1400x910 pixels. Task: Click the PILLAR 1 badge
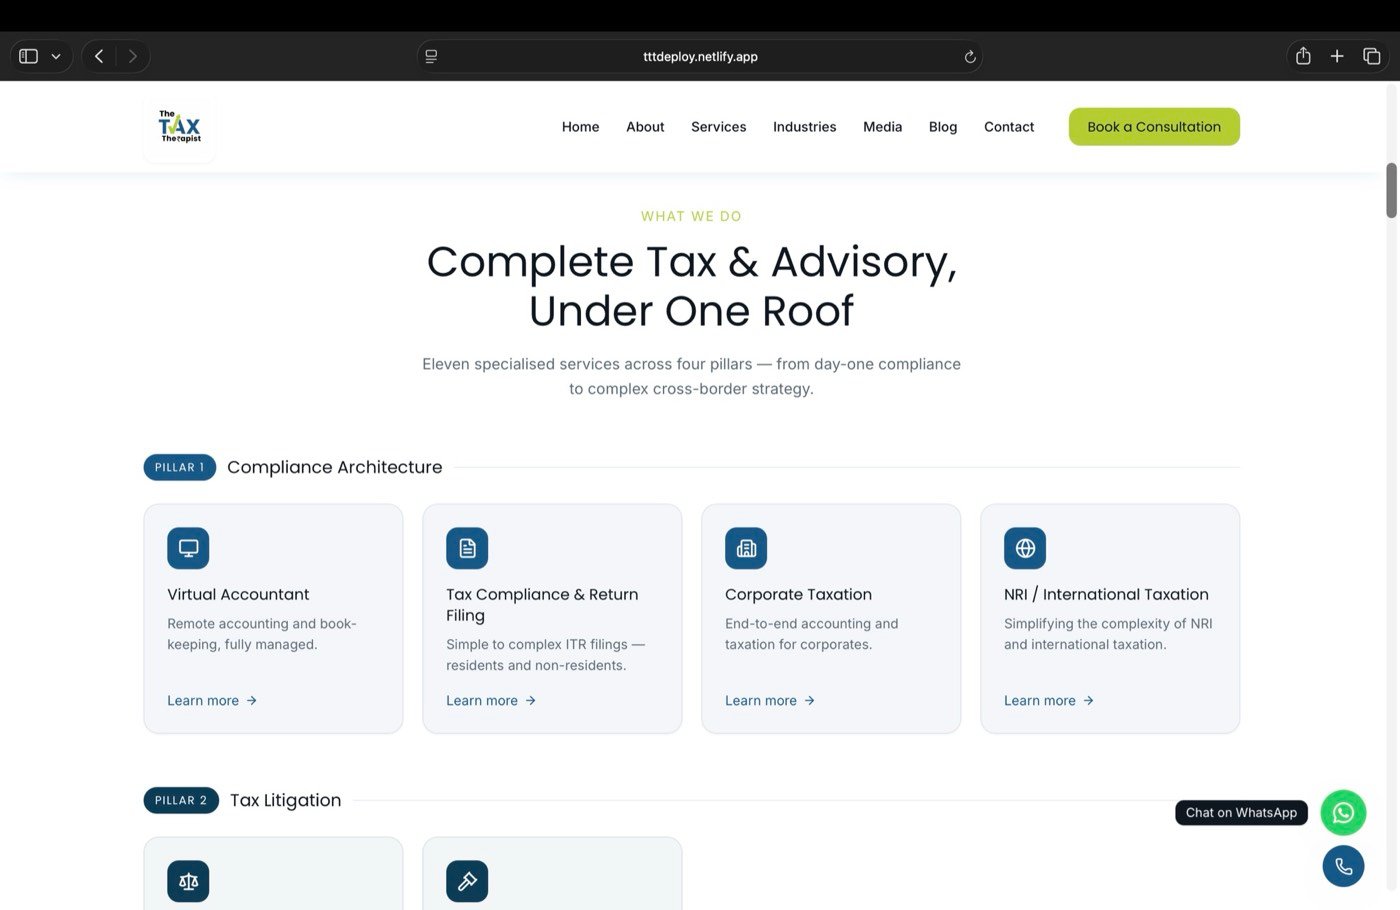[x=180, y=467]
